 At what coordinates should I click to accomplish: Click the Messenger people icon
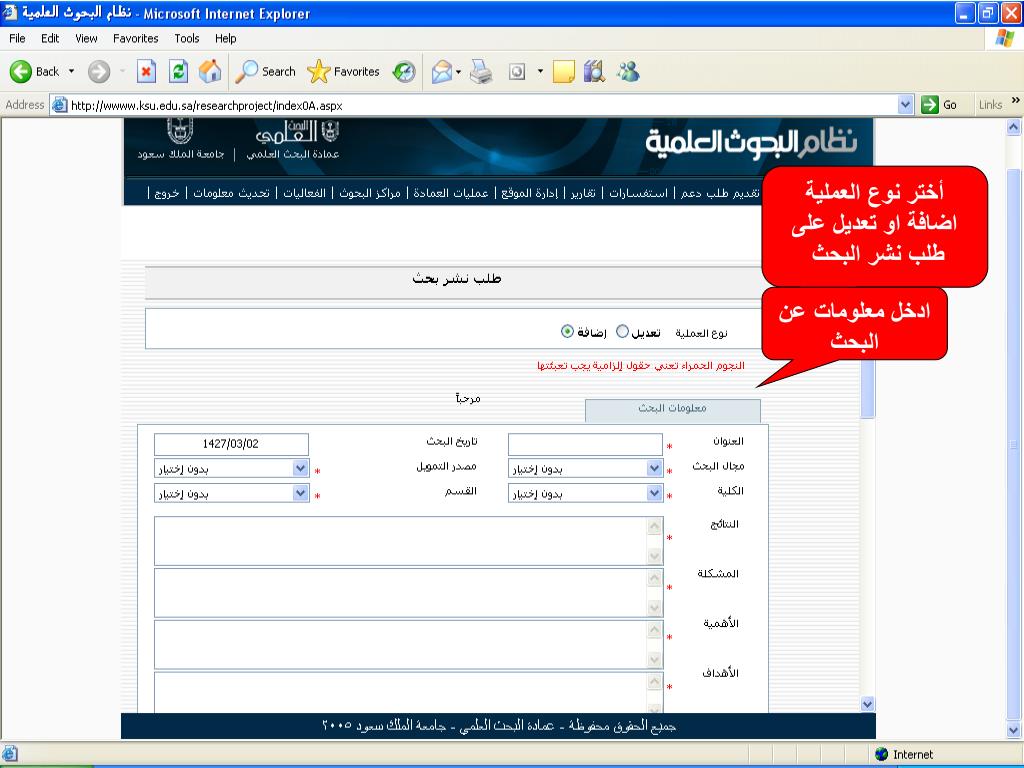(x=628, y=72)
